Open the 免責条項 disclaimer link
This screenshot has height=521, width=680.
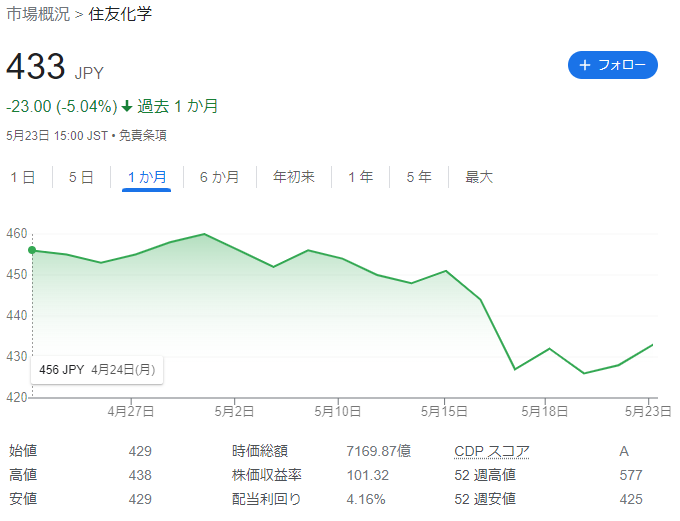click(143, 136)
